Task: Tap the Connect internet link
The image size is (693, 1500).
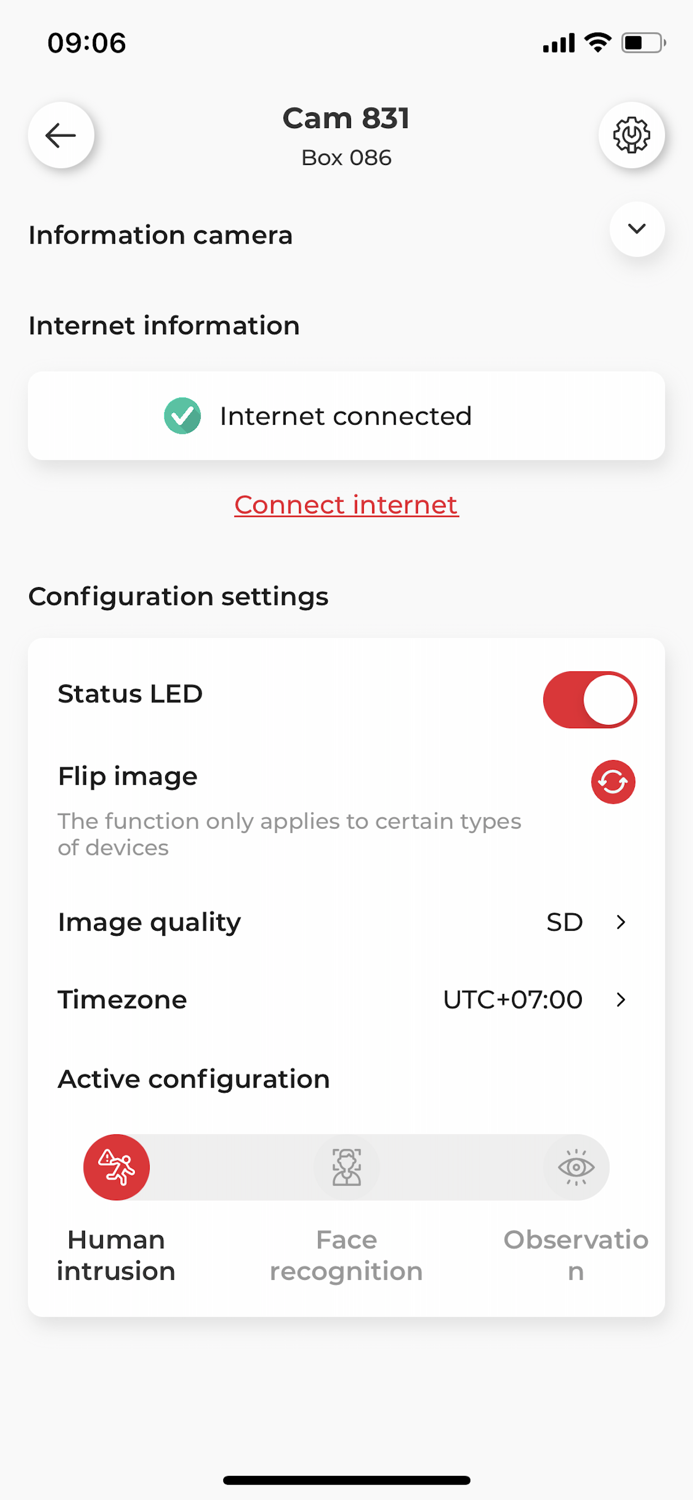Action: [346, 505]
